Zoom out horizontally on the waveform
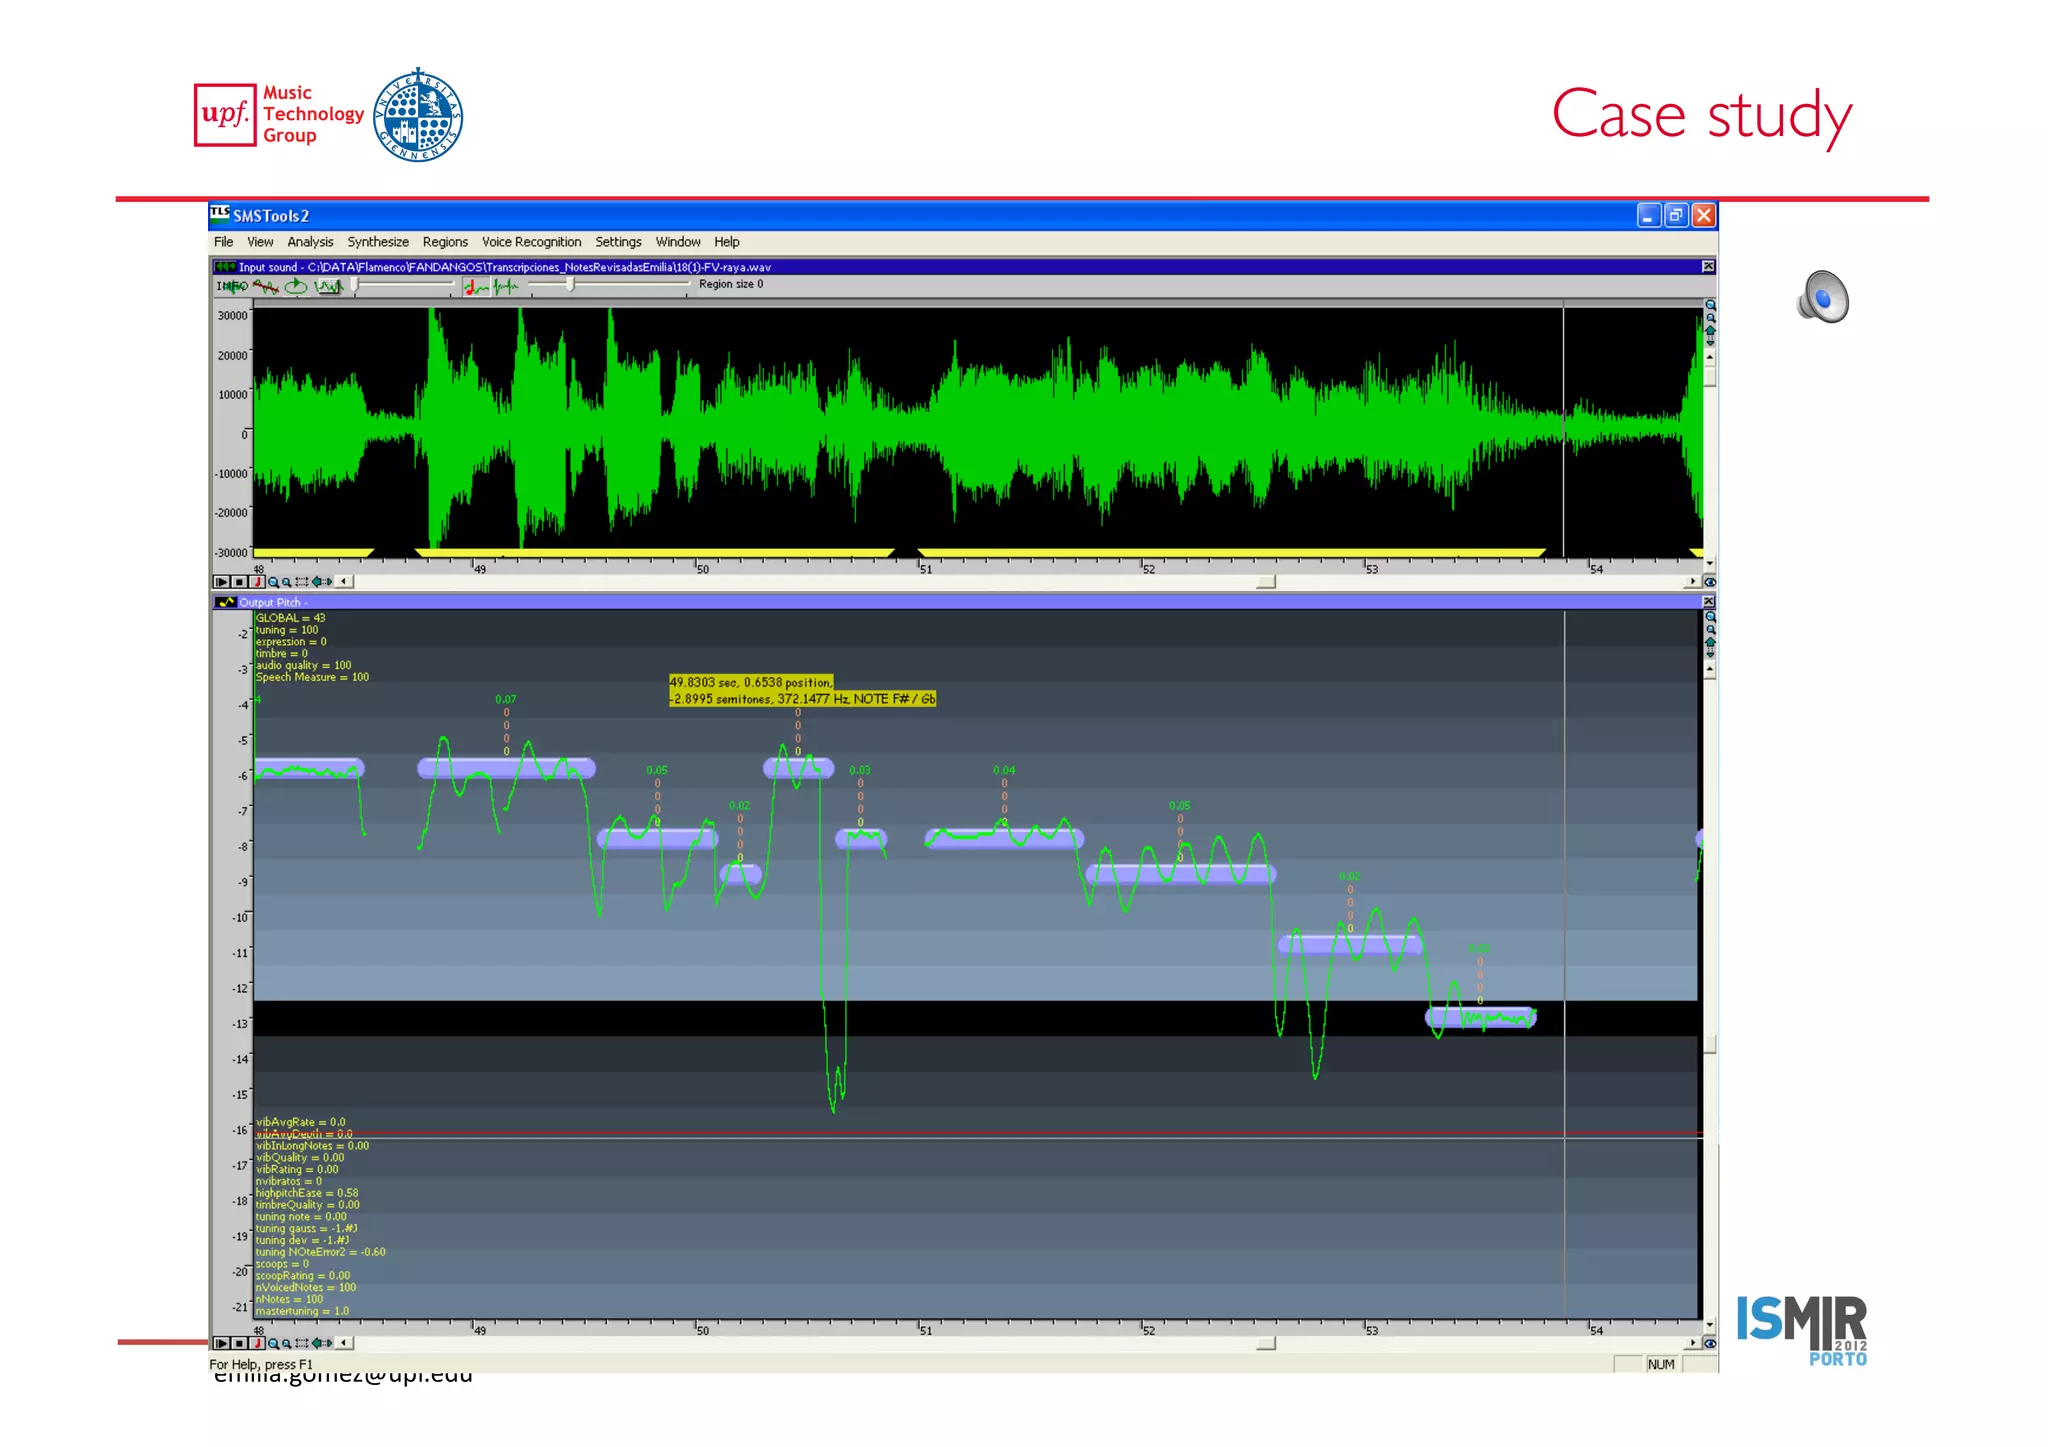The image size is (2048, 1447). point(287,582)
